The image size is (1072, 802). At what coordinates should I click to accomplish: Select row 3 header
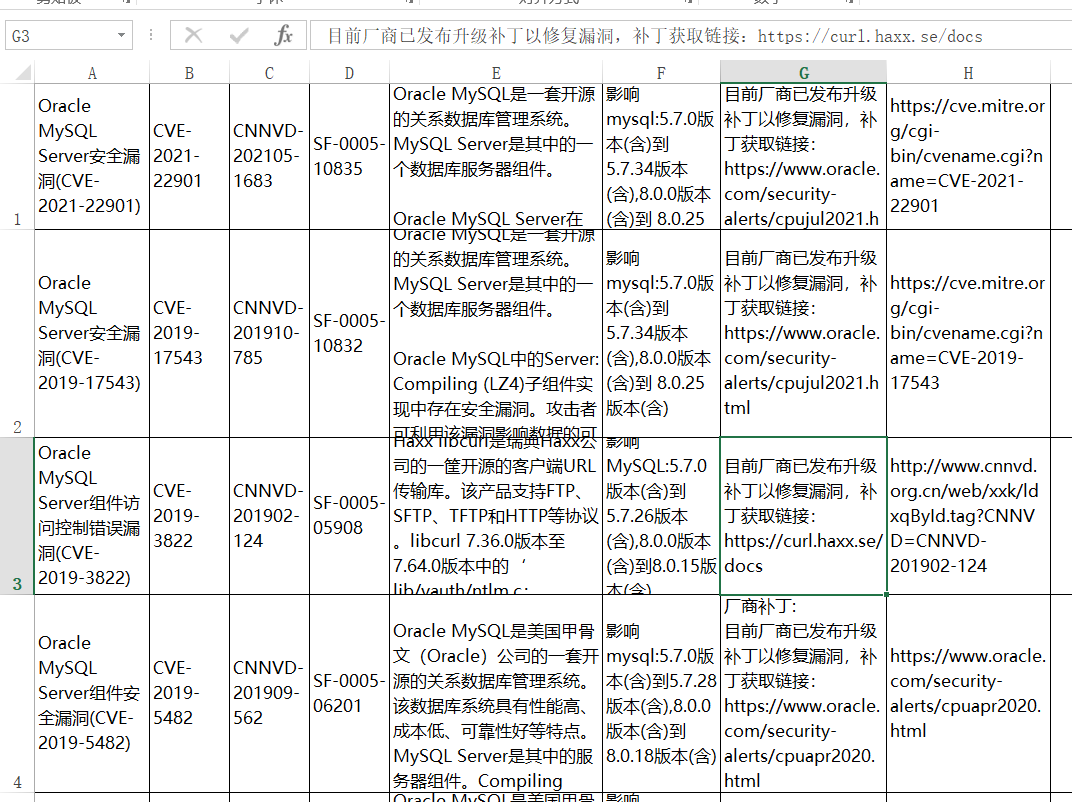click(17, 516)
